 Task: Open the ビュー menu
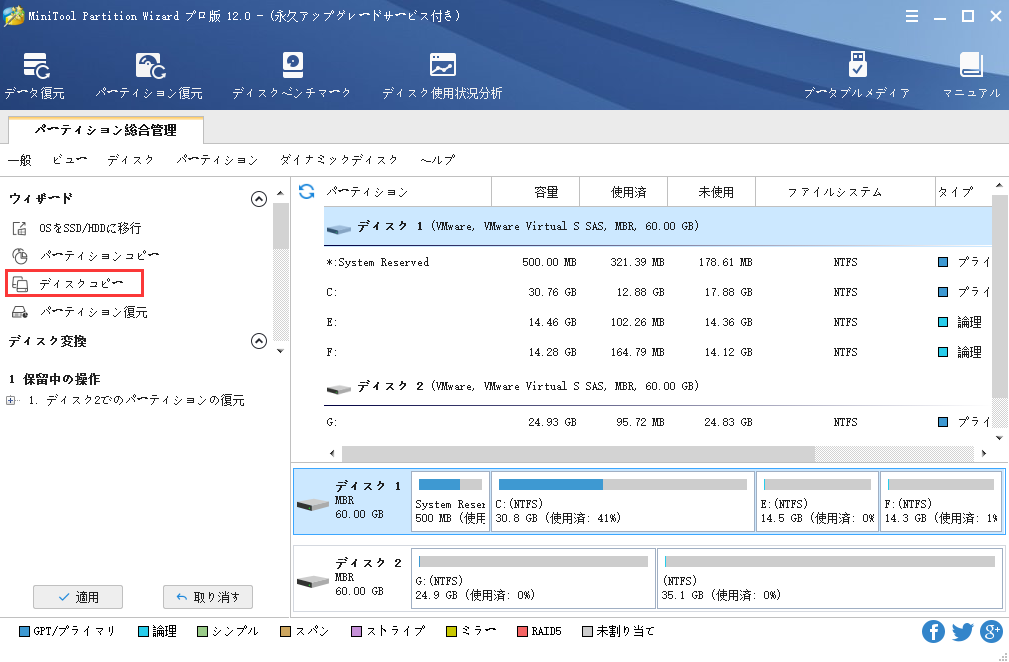click(69, 160)
